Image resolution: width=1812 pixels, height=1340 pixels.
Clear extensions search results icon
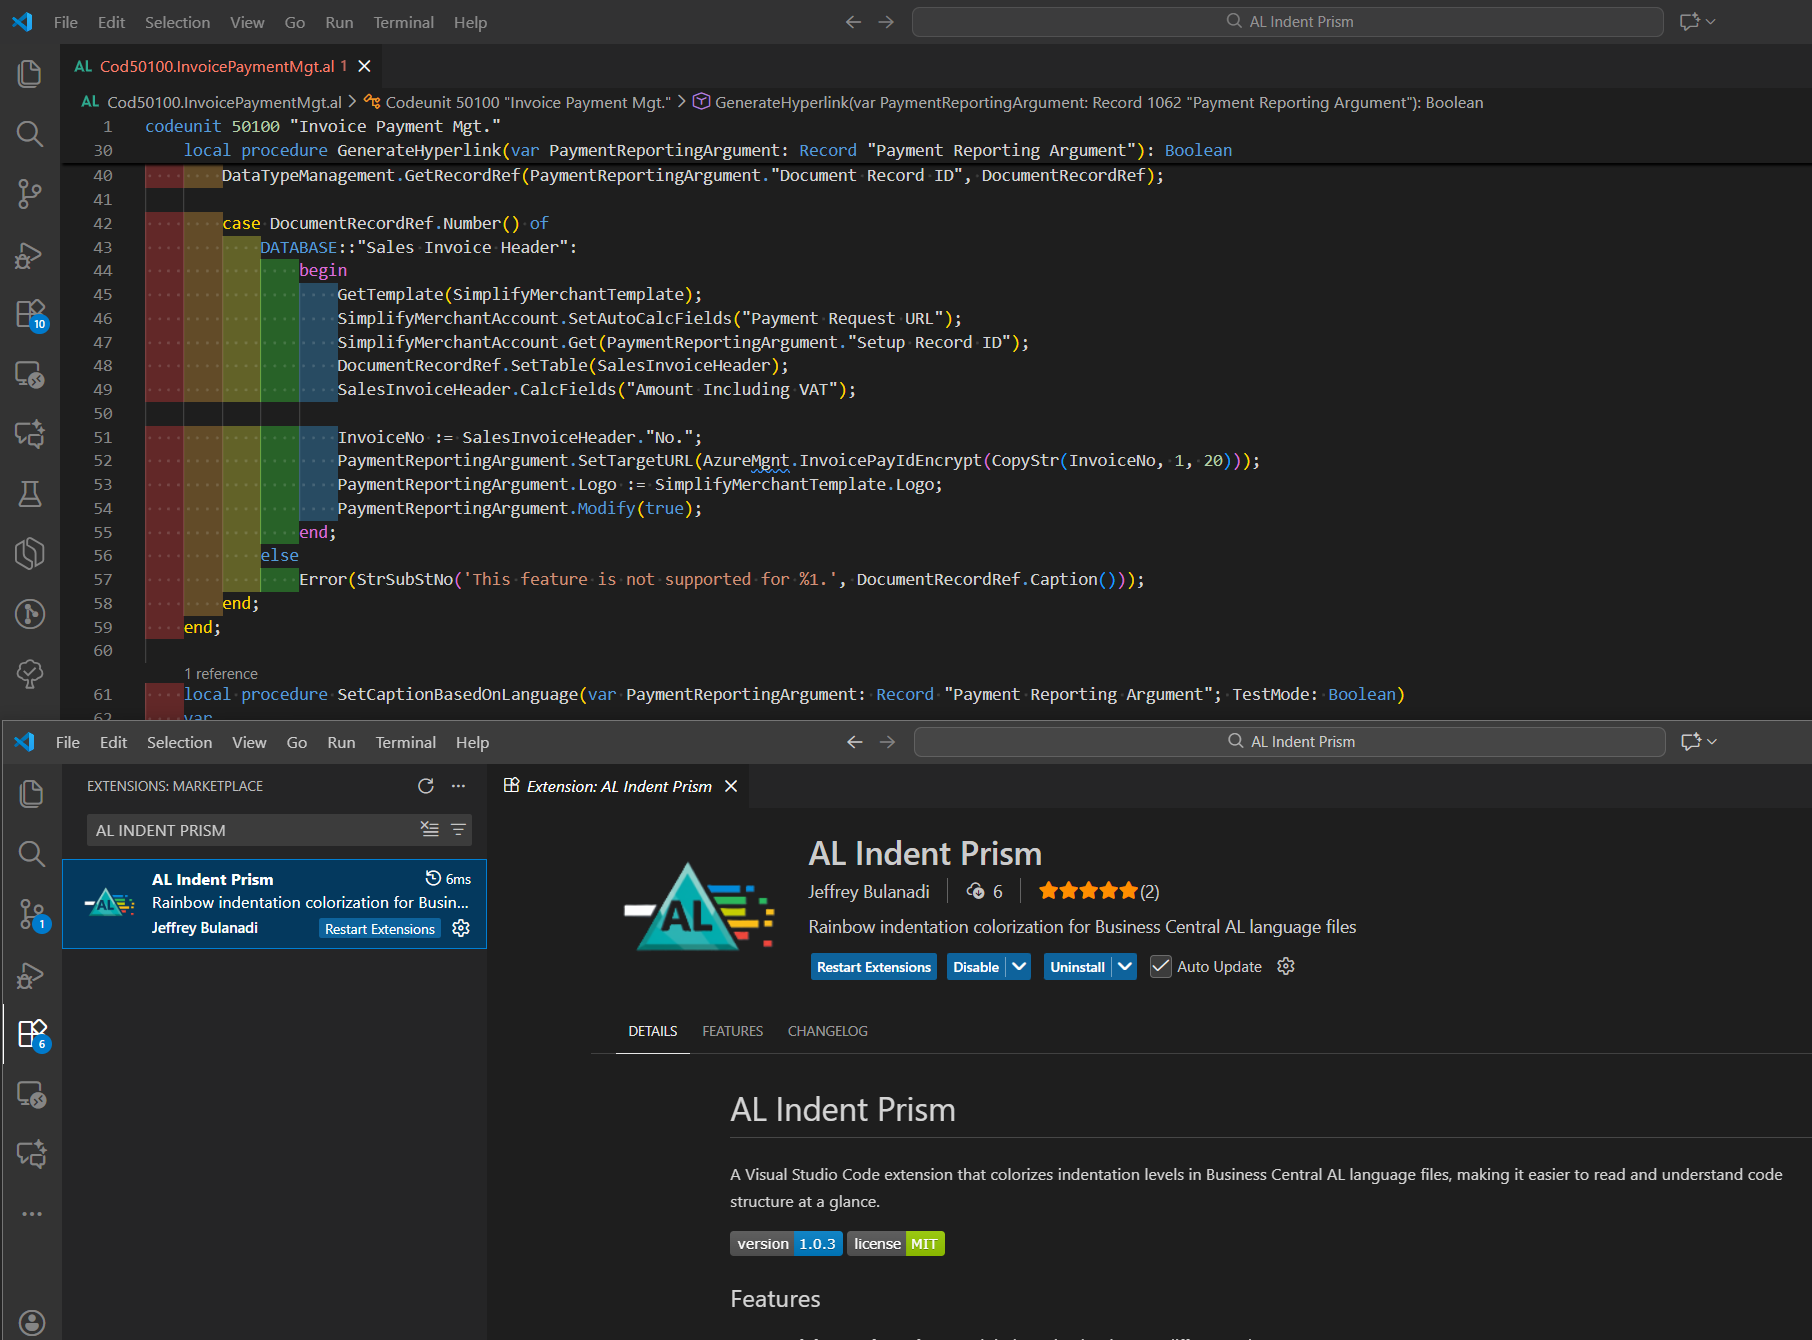click(x=429, y=829)
